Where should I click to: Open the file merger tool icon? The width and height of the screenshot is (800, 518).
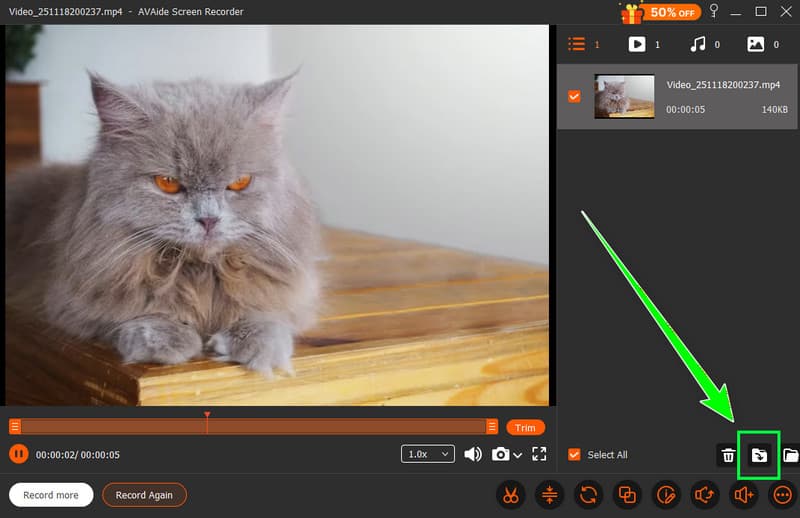[x=627, y=495]
